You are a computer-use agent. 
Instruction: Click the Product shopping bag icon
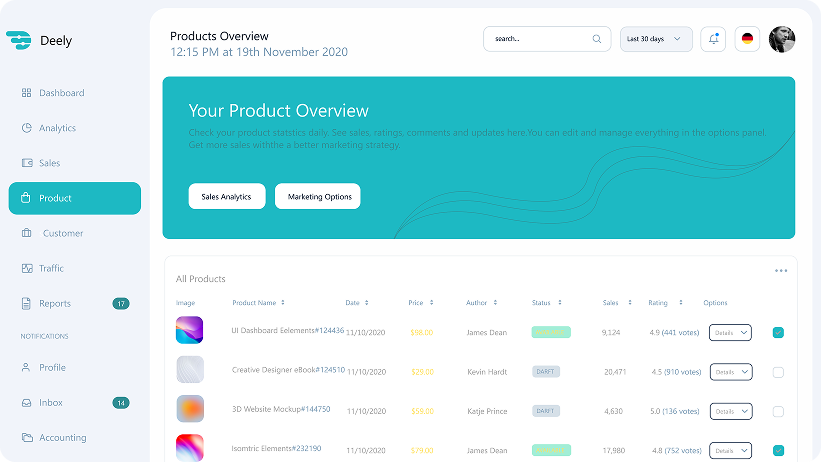pos(26,197)
